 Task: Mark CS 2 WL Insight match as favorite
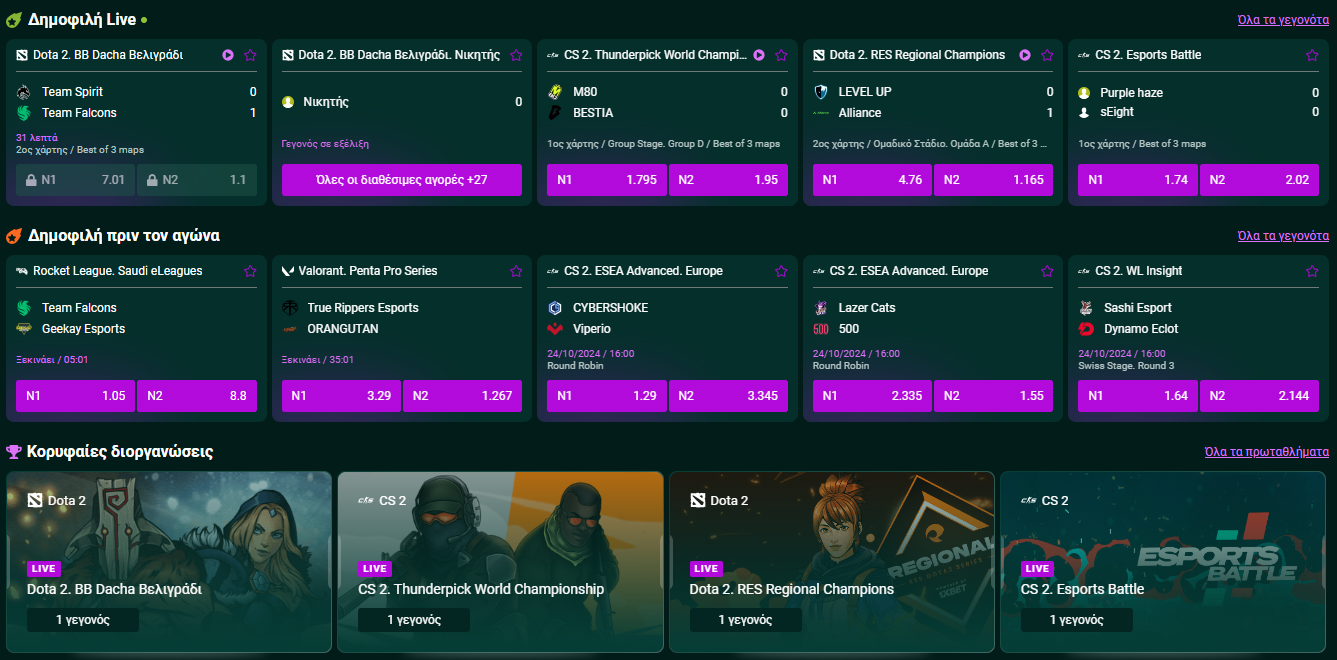click(1312, 272)
